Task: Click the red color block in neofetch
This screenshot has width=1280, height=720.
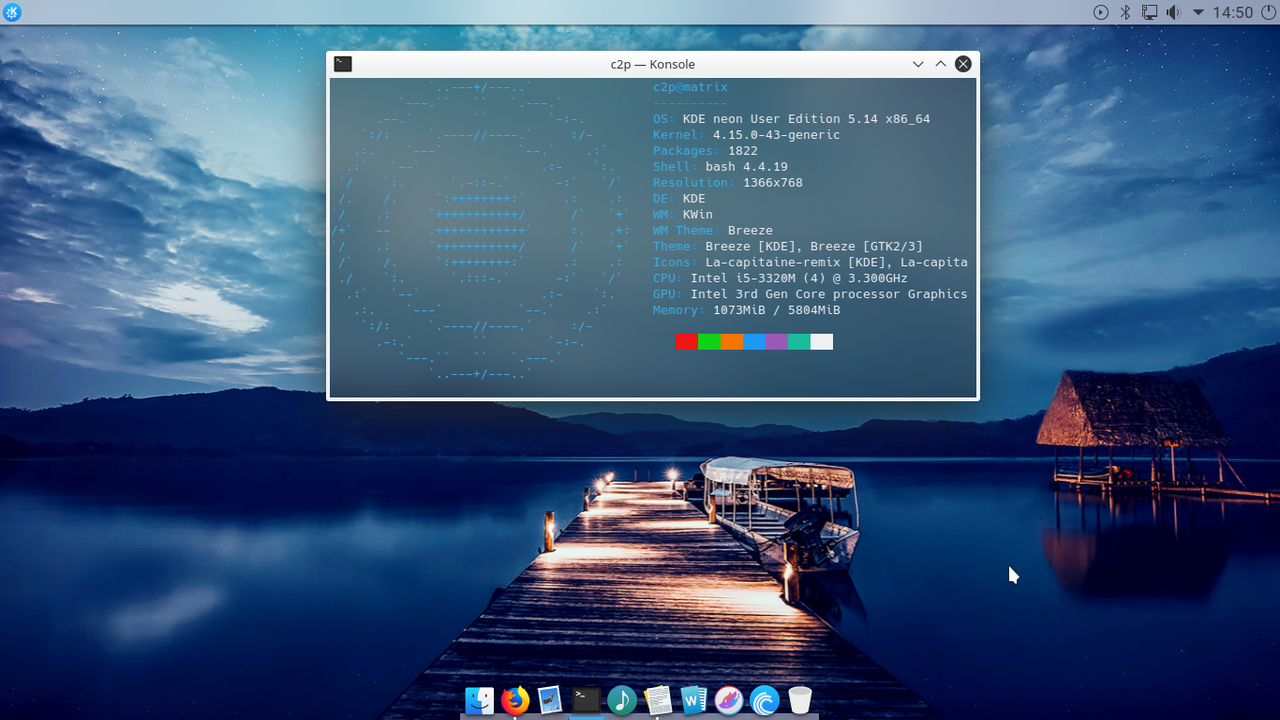Action: 686,342
